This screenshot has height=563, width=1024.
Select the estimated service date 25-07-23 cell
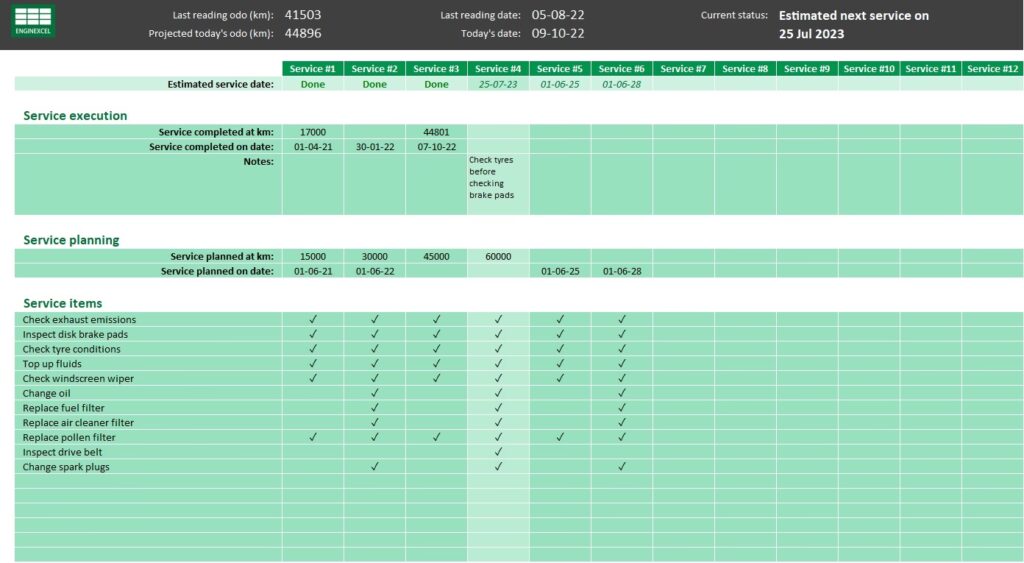498,85
